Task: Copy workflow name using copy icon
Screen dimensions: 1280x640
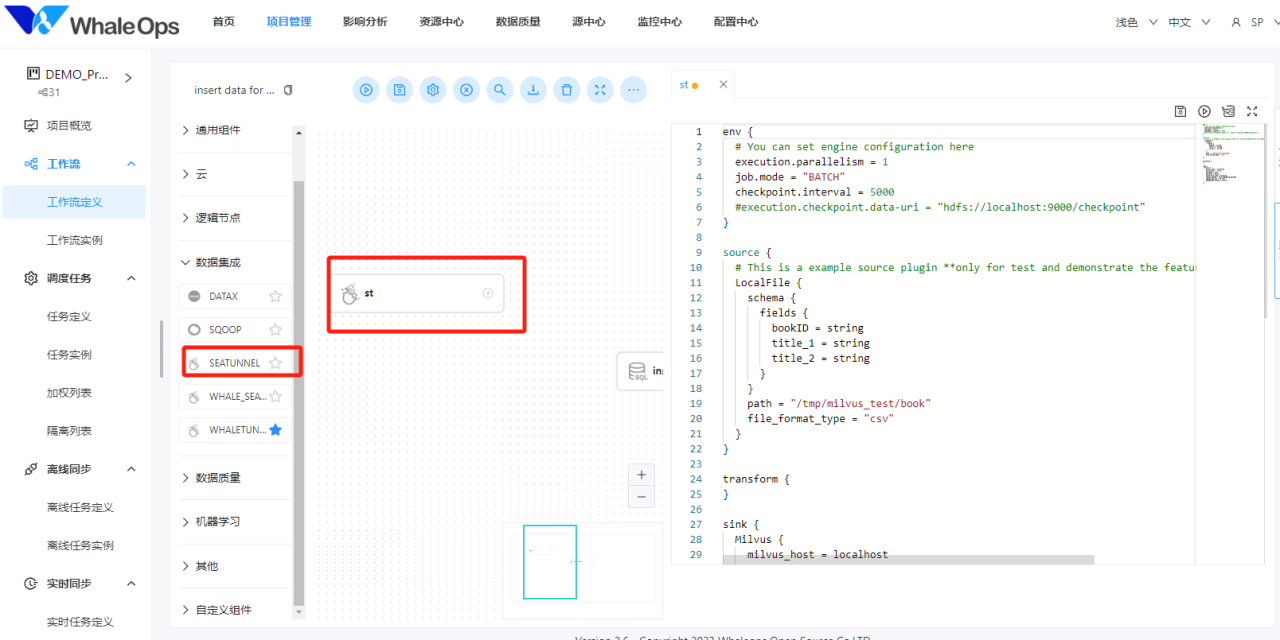Action: tap(288, 90)
